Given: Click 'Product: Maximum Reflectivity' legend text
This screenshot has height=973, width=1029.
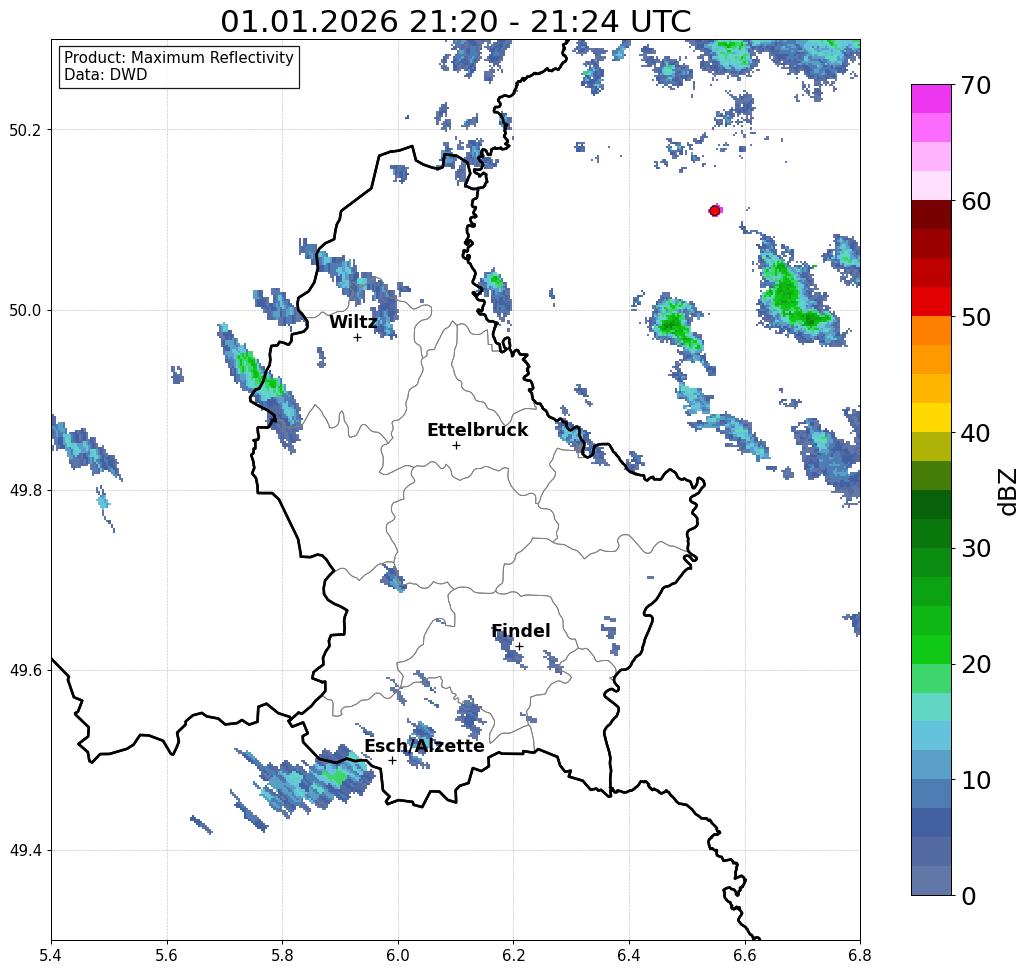Looking at the screenshot, I should tap(178, 58).
